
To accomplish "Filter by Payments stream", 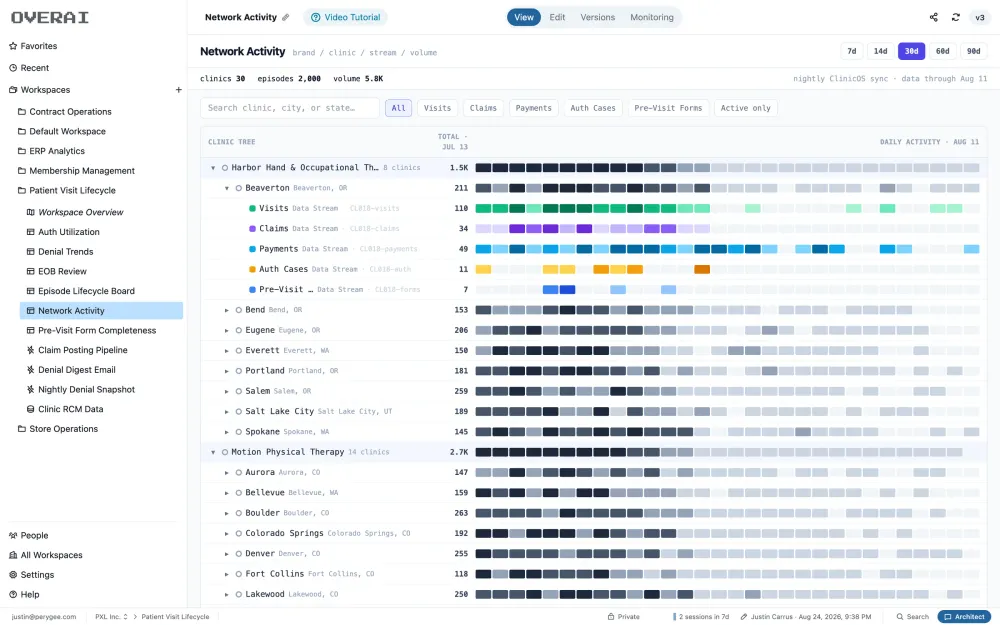I will click(x=534, y=108).
